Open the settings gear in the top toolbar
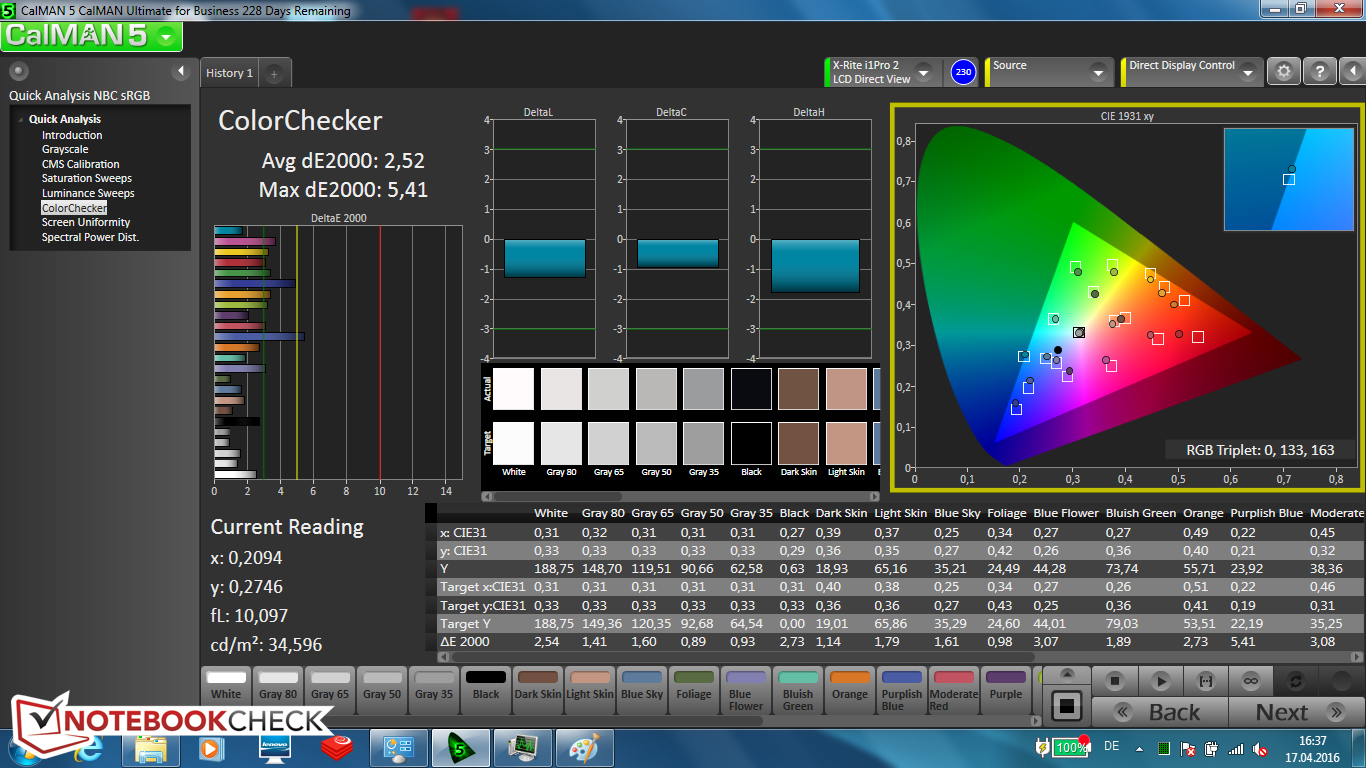The width and height of the screenshot is (1366, 768). (1284, 71)
